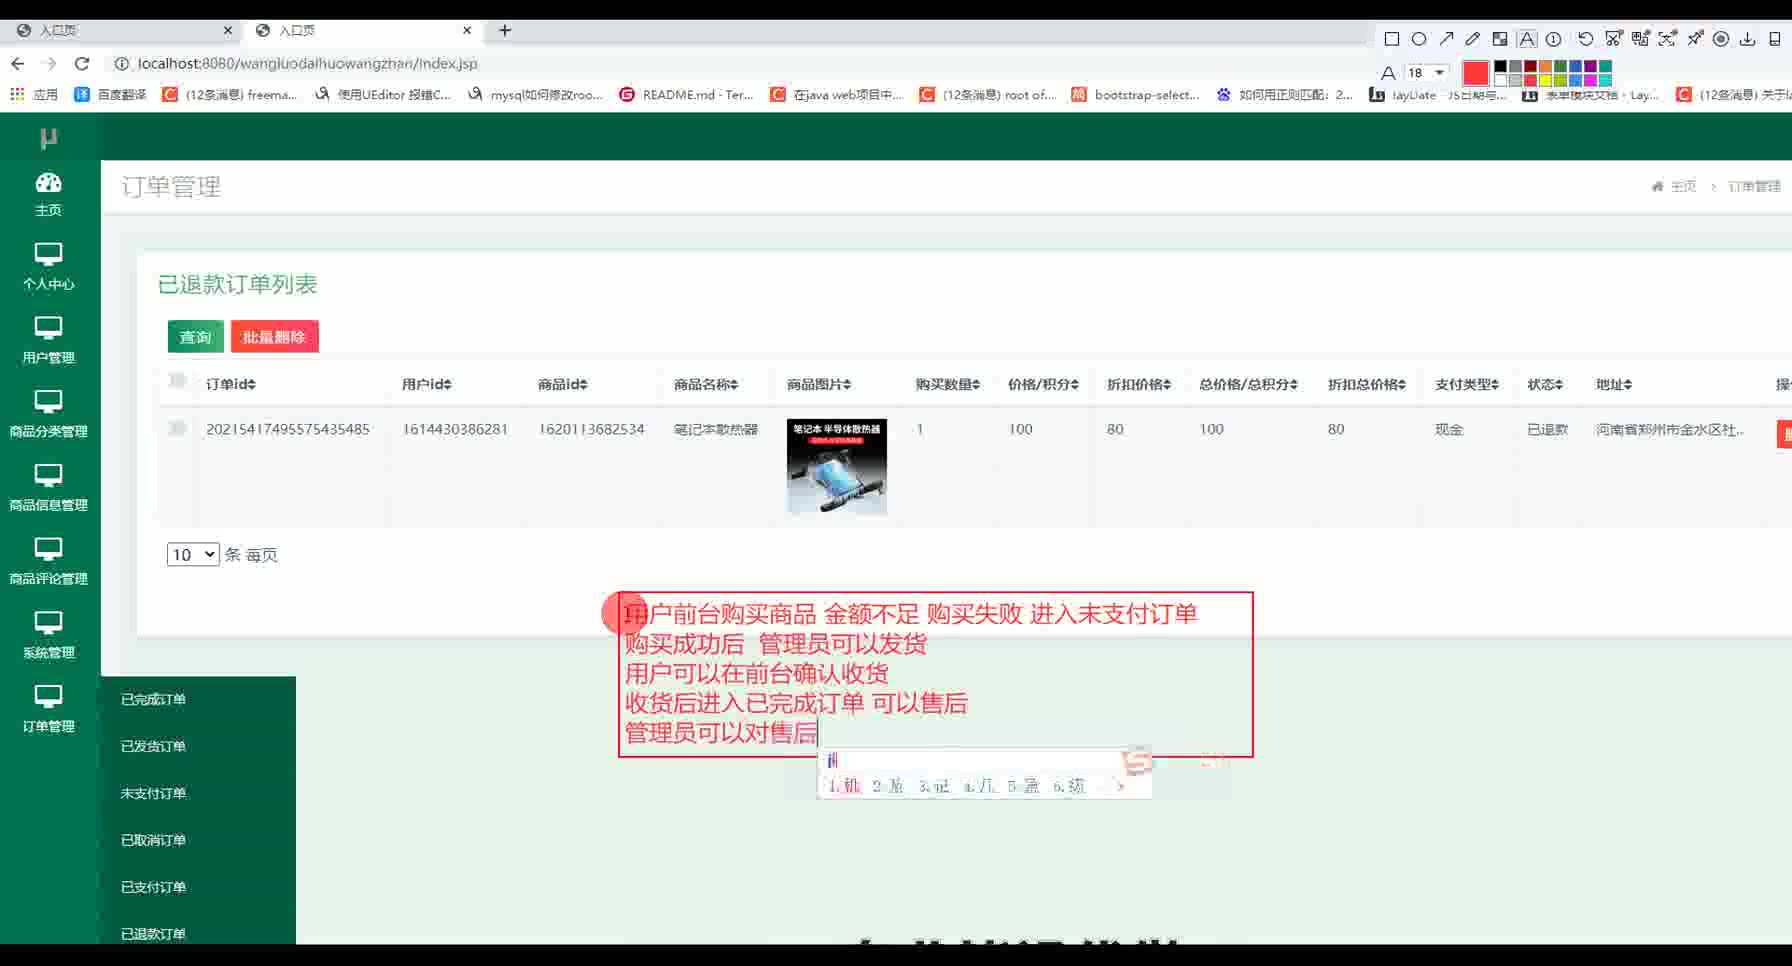Image resolution: width=1792 pixels, height=966 pixels.
Task: Click the dashboard icon for 主页
Action: point(48,183)
